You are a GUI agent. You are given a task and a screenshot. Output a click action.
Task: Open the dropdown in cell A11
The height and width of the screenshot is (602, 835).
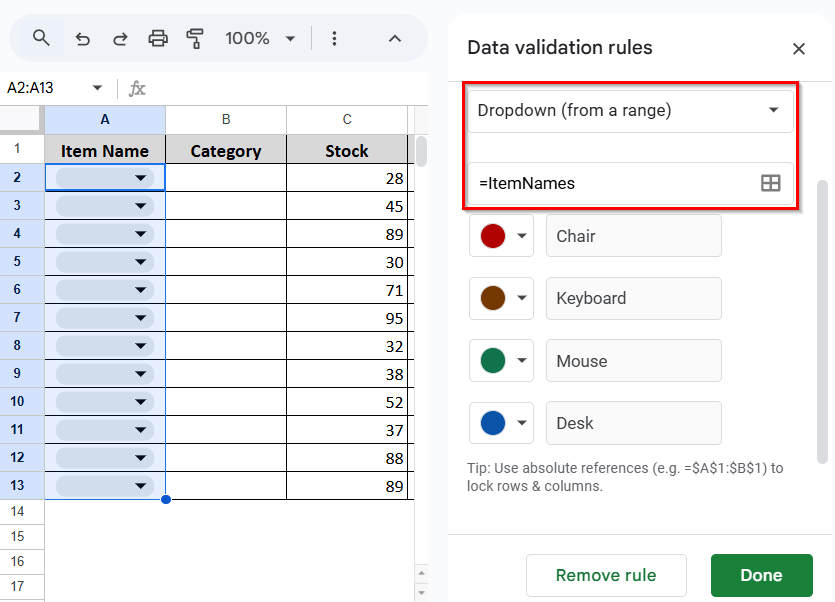141,430
